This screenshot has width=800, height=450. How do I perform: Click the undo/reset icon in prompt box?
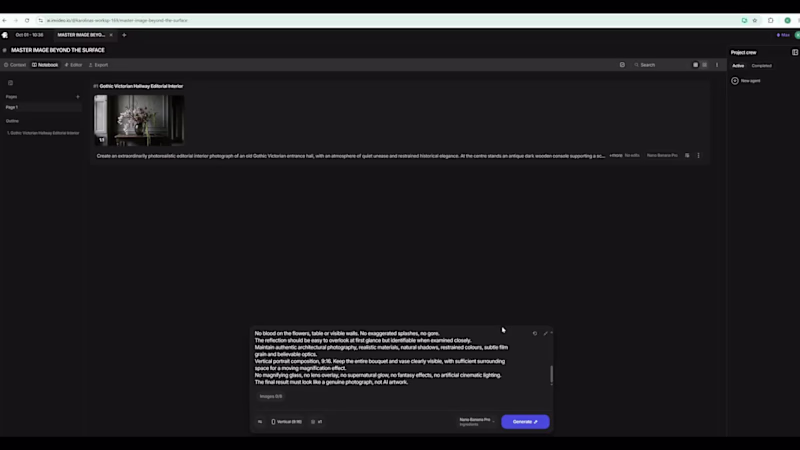coord(535,333)
